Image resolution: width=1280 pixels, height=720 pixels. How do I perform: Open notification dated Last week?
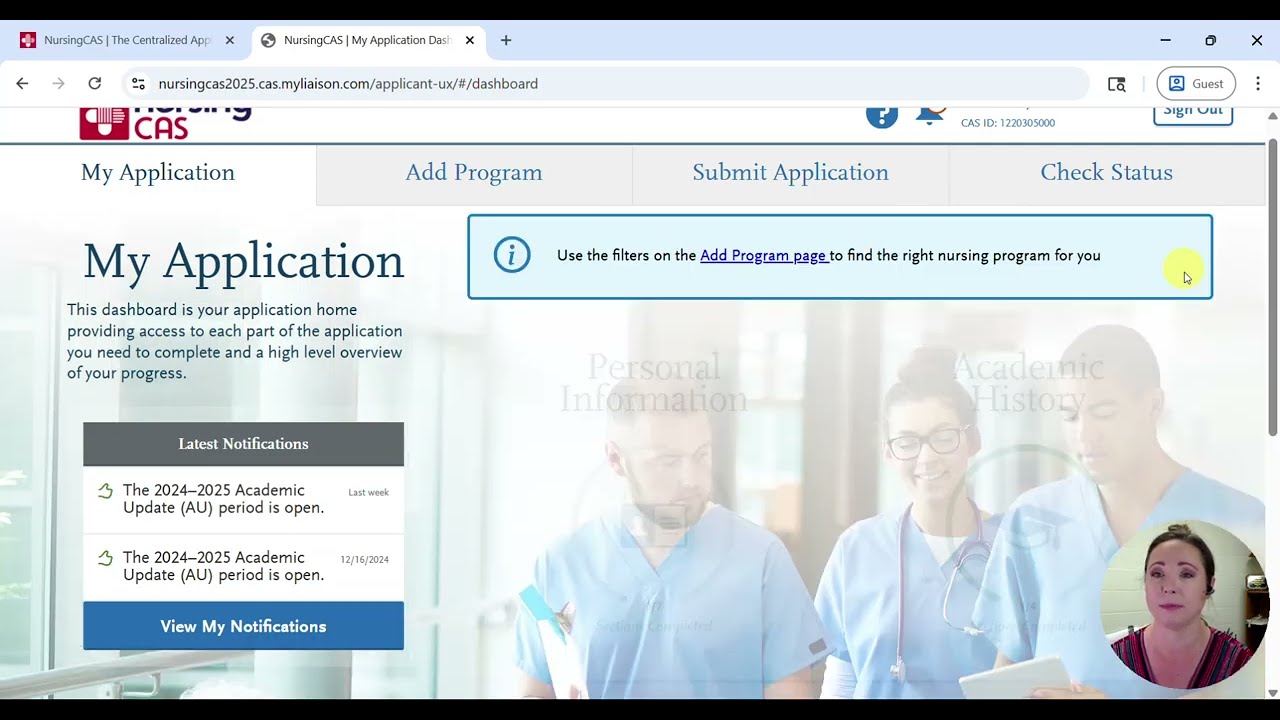[x=243, y=499]
